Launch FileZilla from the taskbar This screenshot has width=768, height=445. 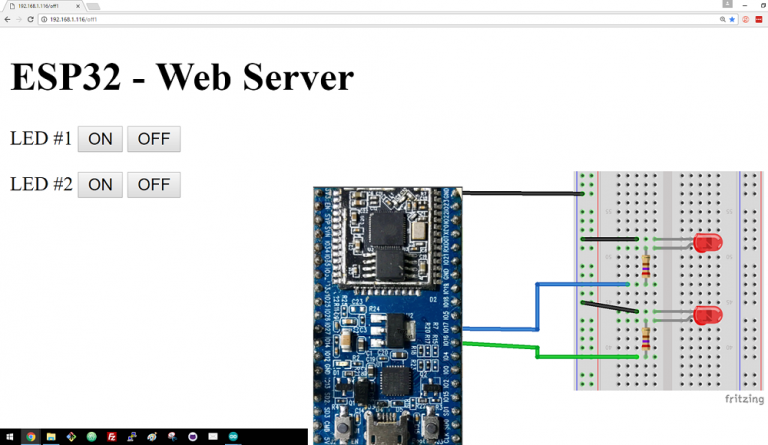tap(112, 437)
